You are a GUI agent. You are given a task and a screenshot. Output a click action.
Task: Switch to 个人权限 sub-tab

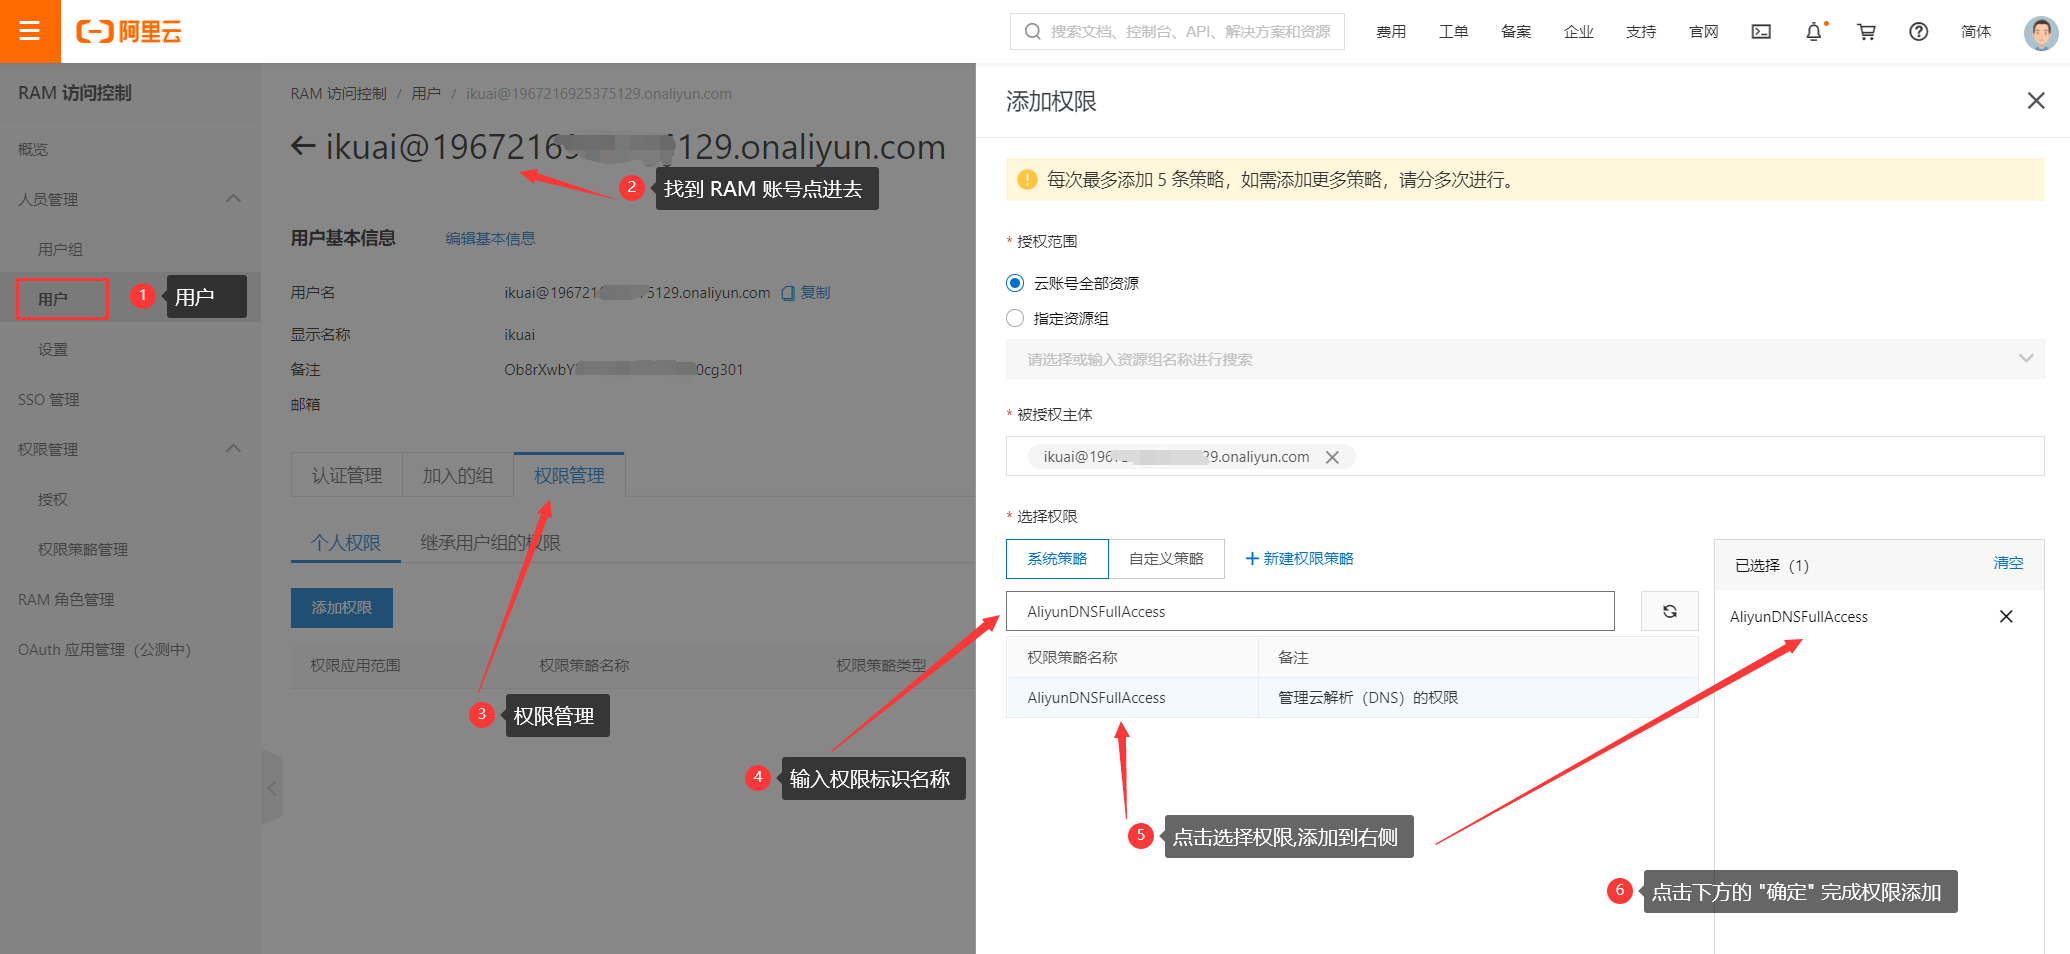pos(346,542)
